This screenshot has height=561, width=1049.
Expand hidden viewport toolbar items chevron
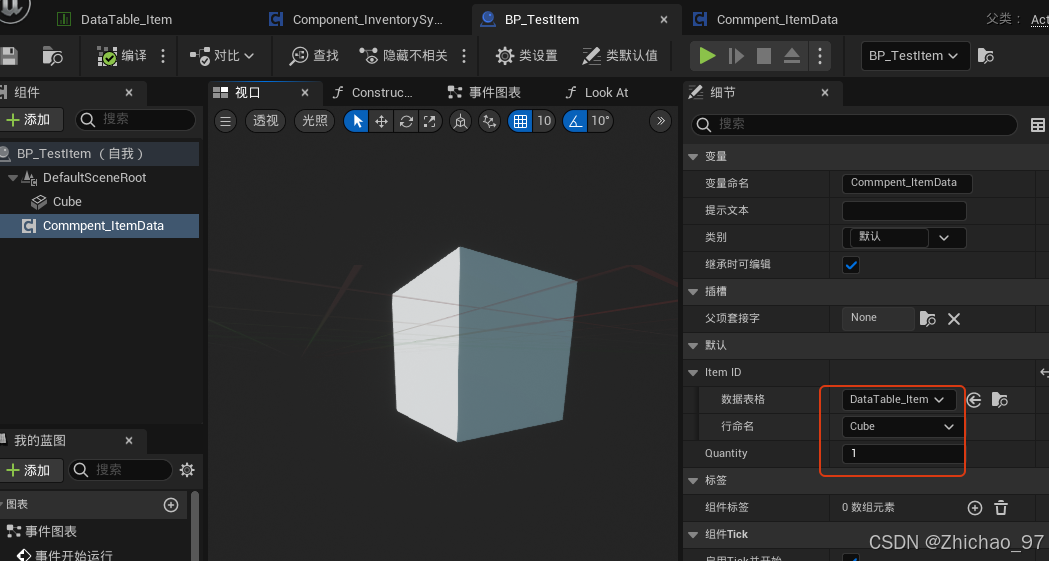coord(660,121)
